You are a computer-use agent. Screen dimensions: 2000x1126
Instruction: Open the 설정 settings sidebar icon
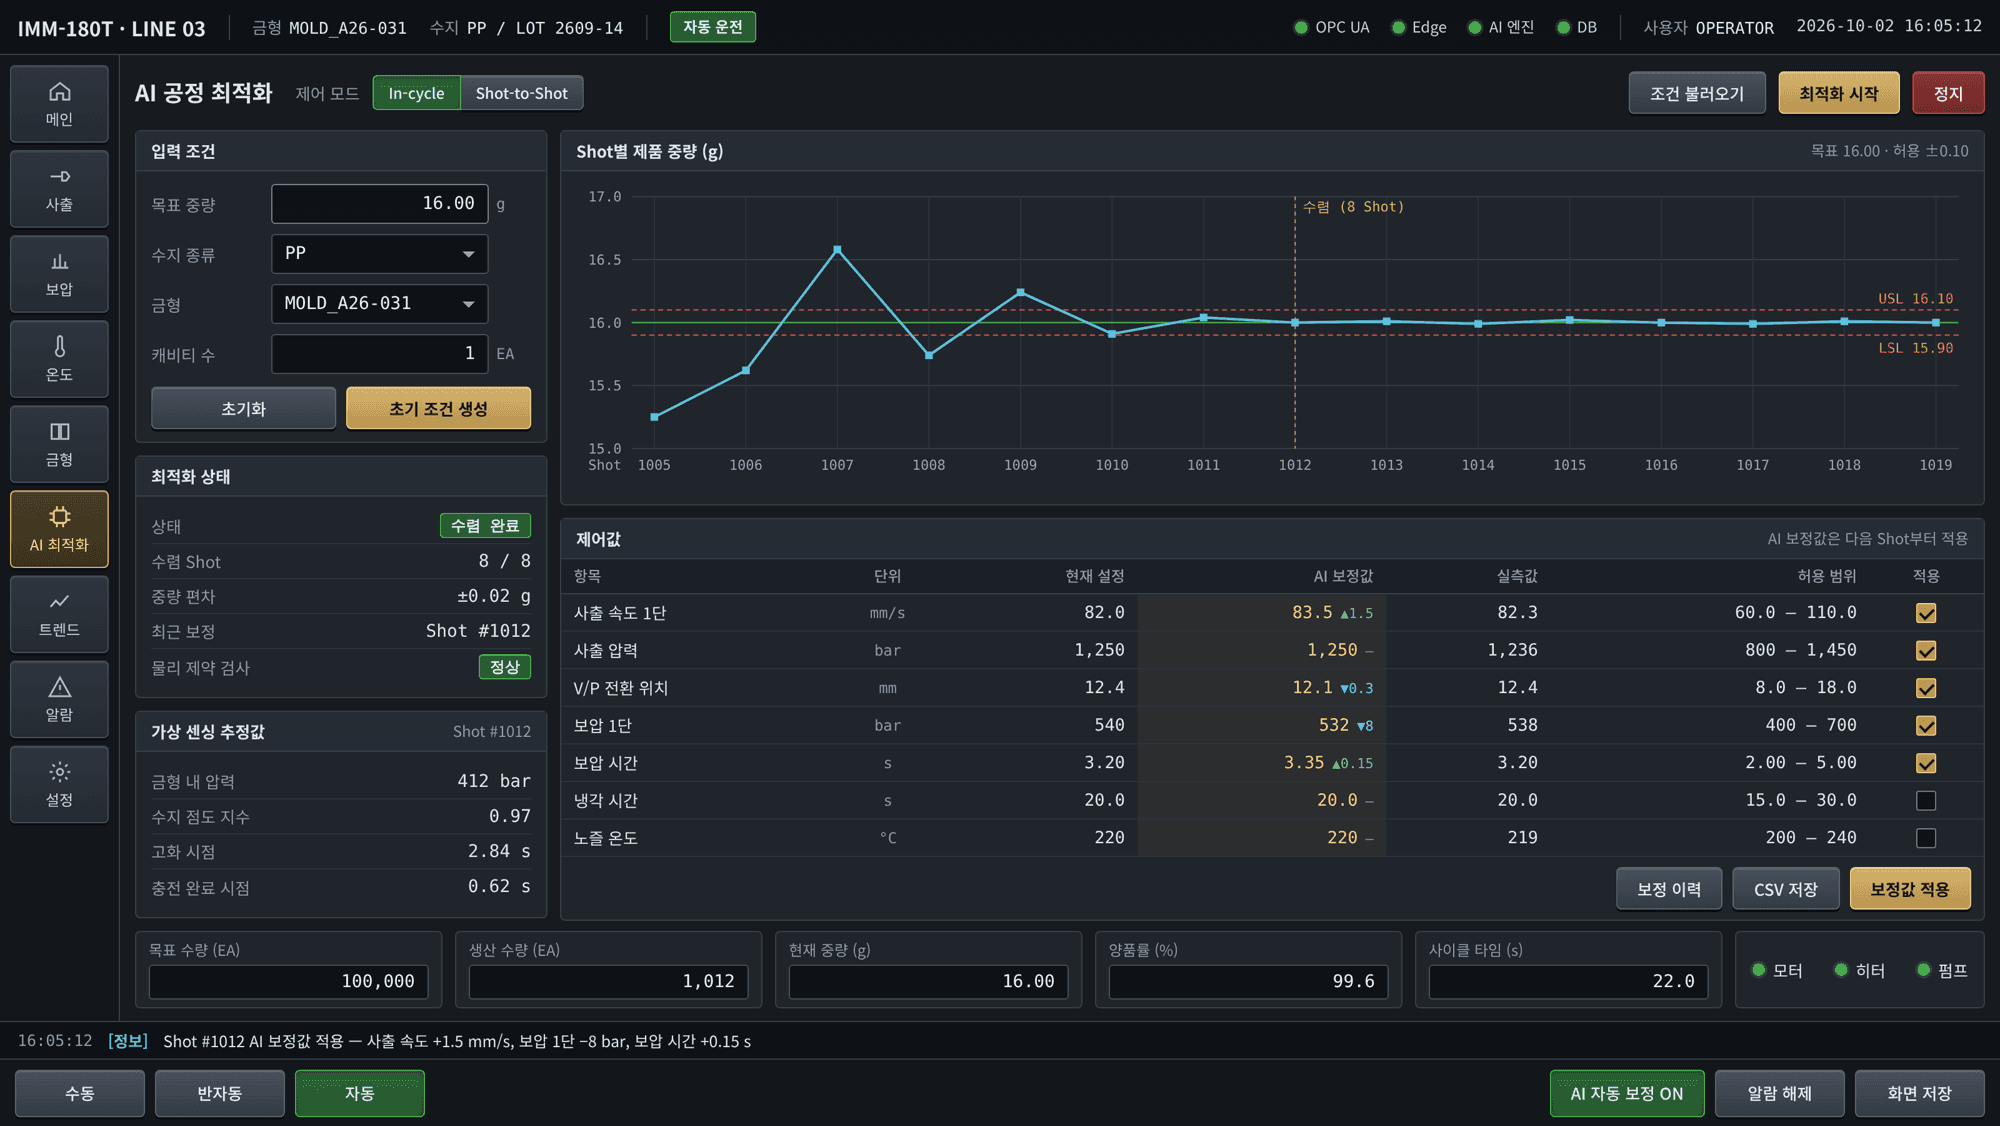59,784
